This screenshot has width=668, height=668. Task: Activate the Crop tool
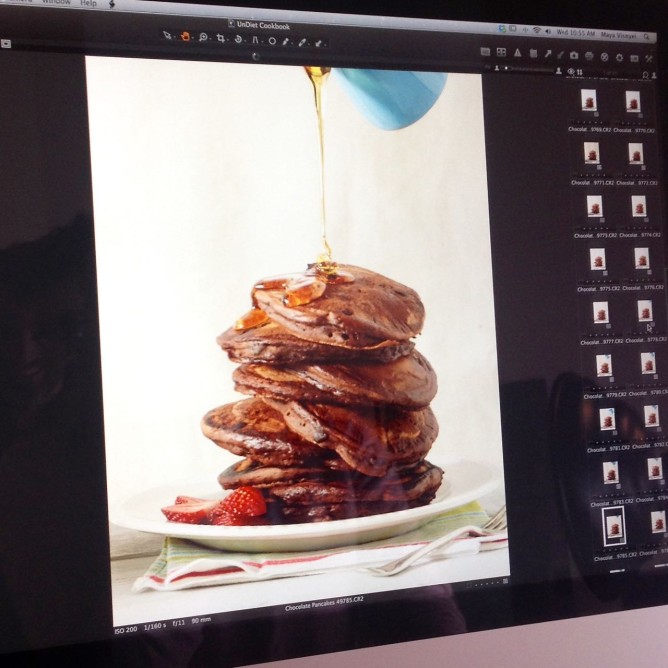pos(221,39)
